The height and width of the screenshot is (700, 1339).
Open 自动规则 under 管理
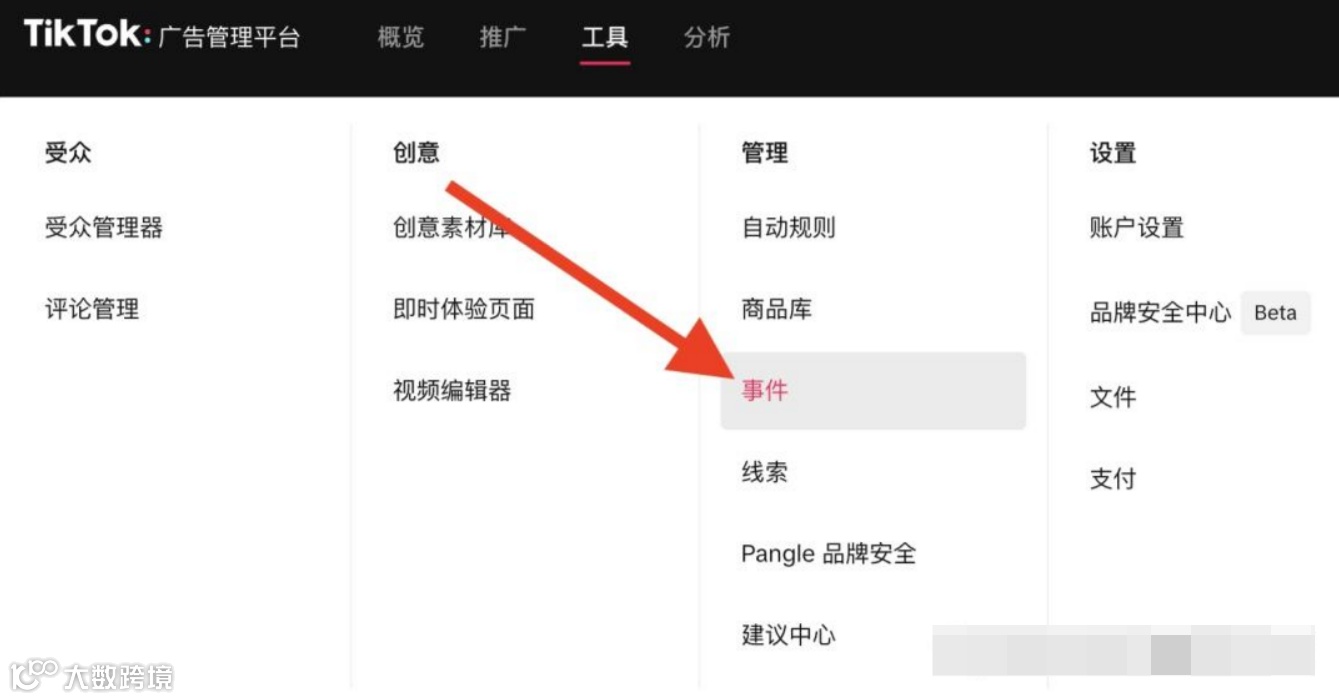pos(788,228)
